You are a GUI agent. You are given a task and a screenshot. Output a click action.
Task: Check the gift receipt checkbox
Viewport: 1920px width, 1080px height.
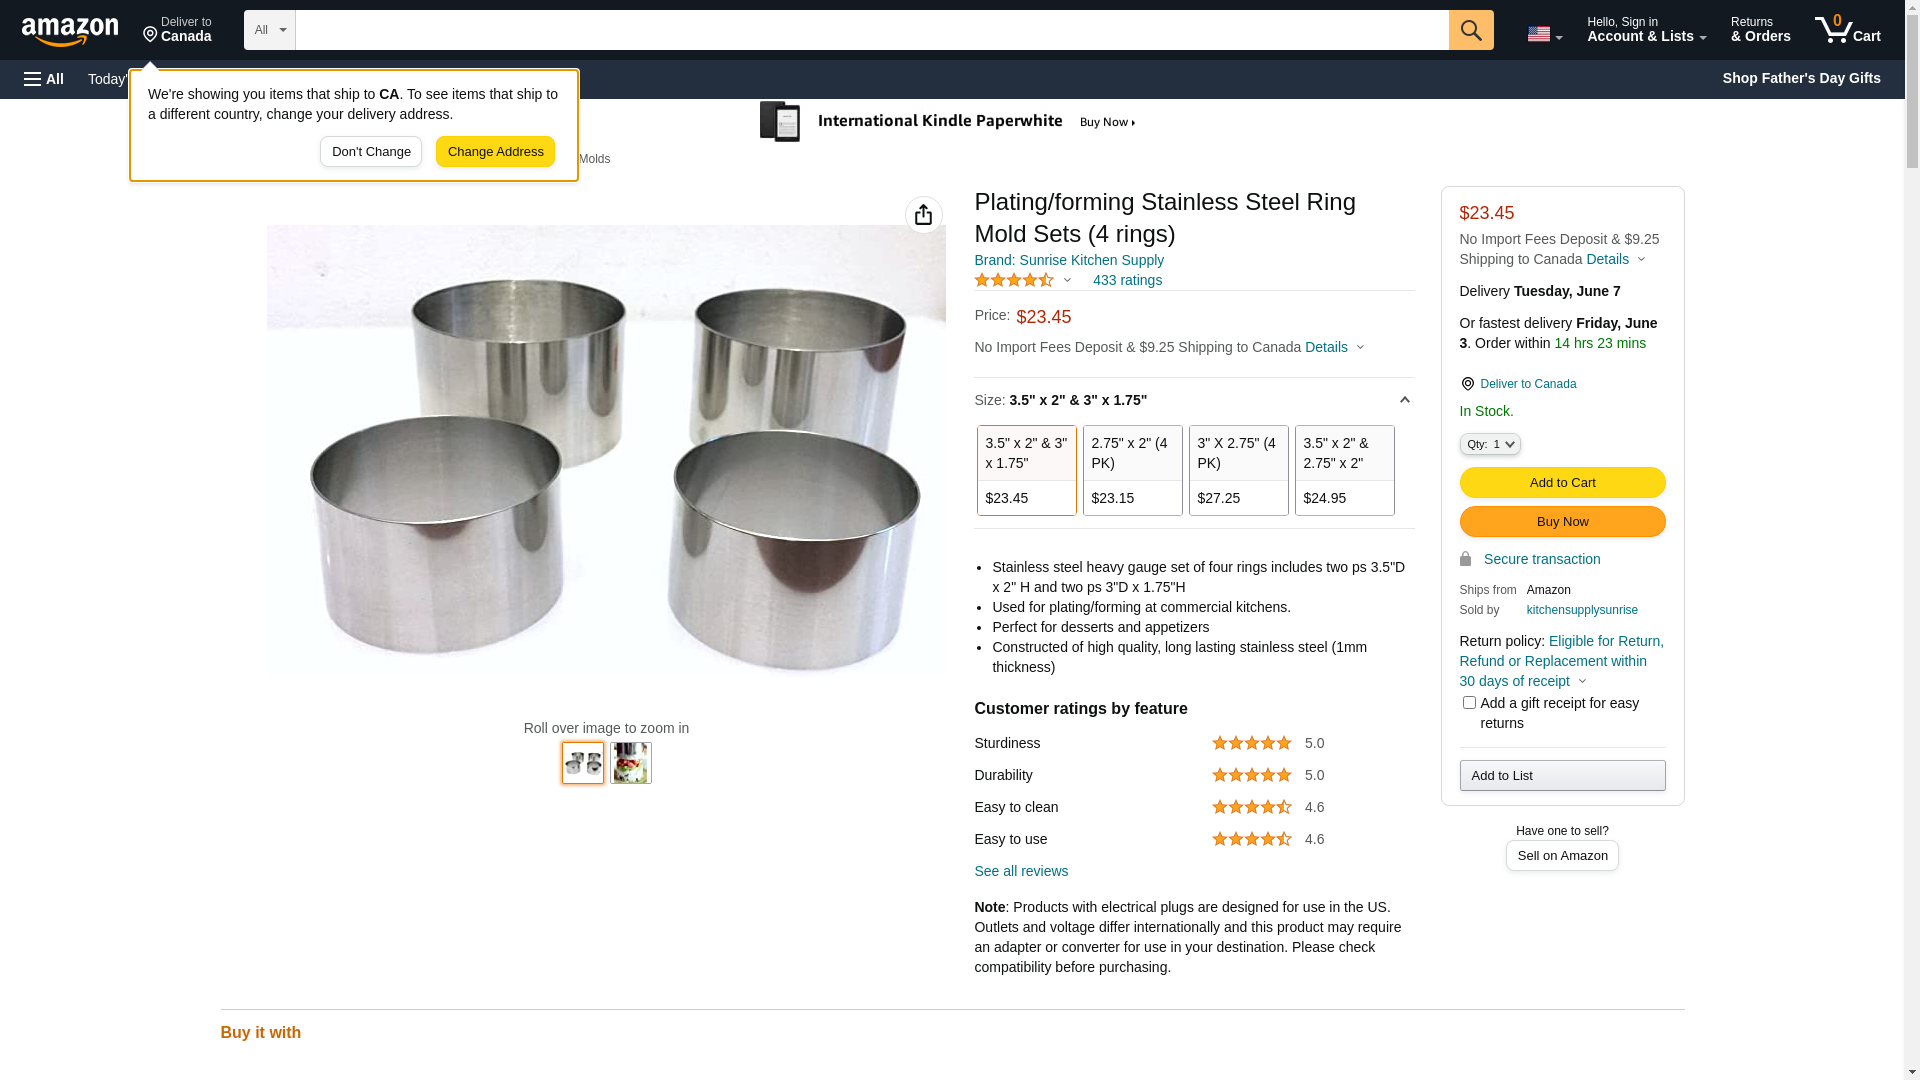point(1469,703)
